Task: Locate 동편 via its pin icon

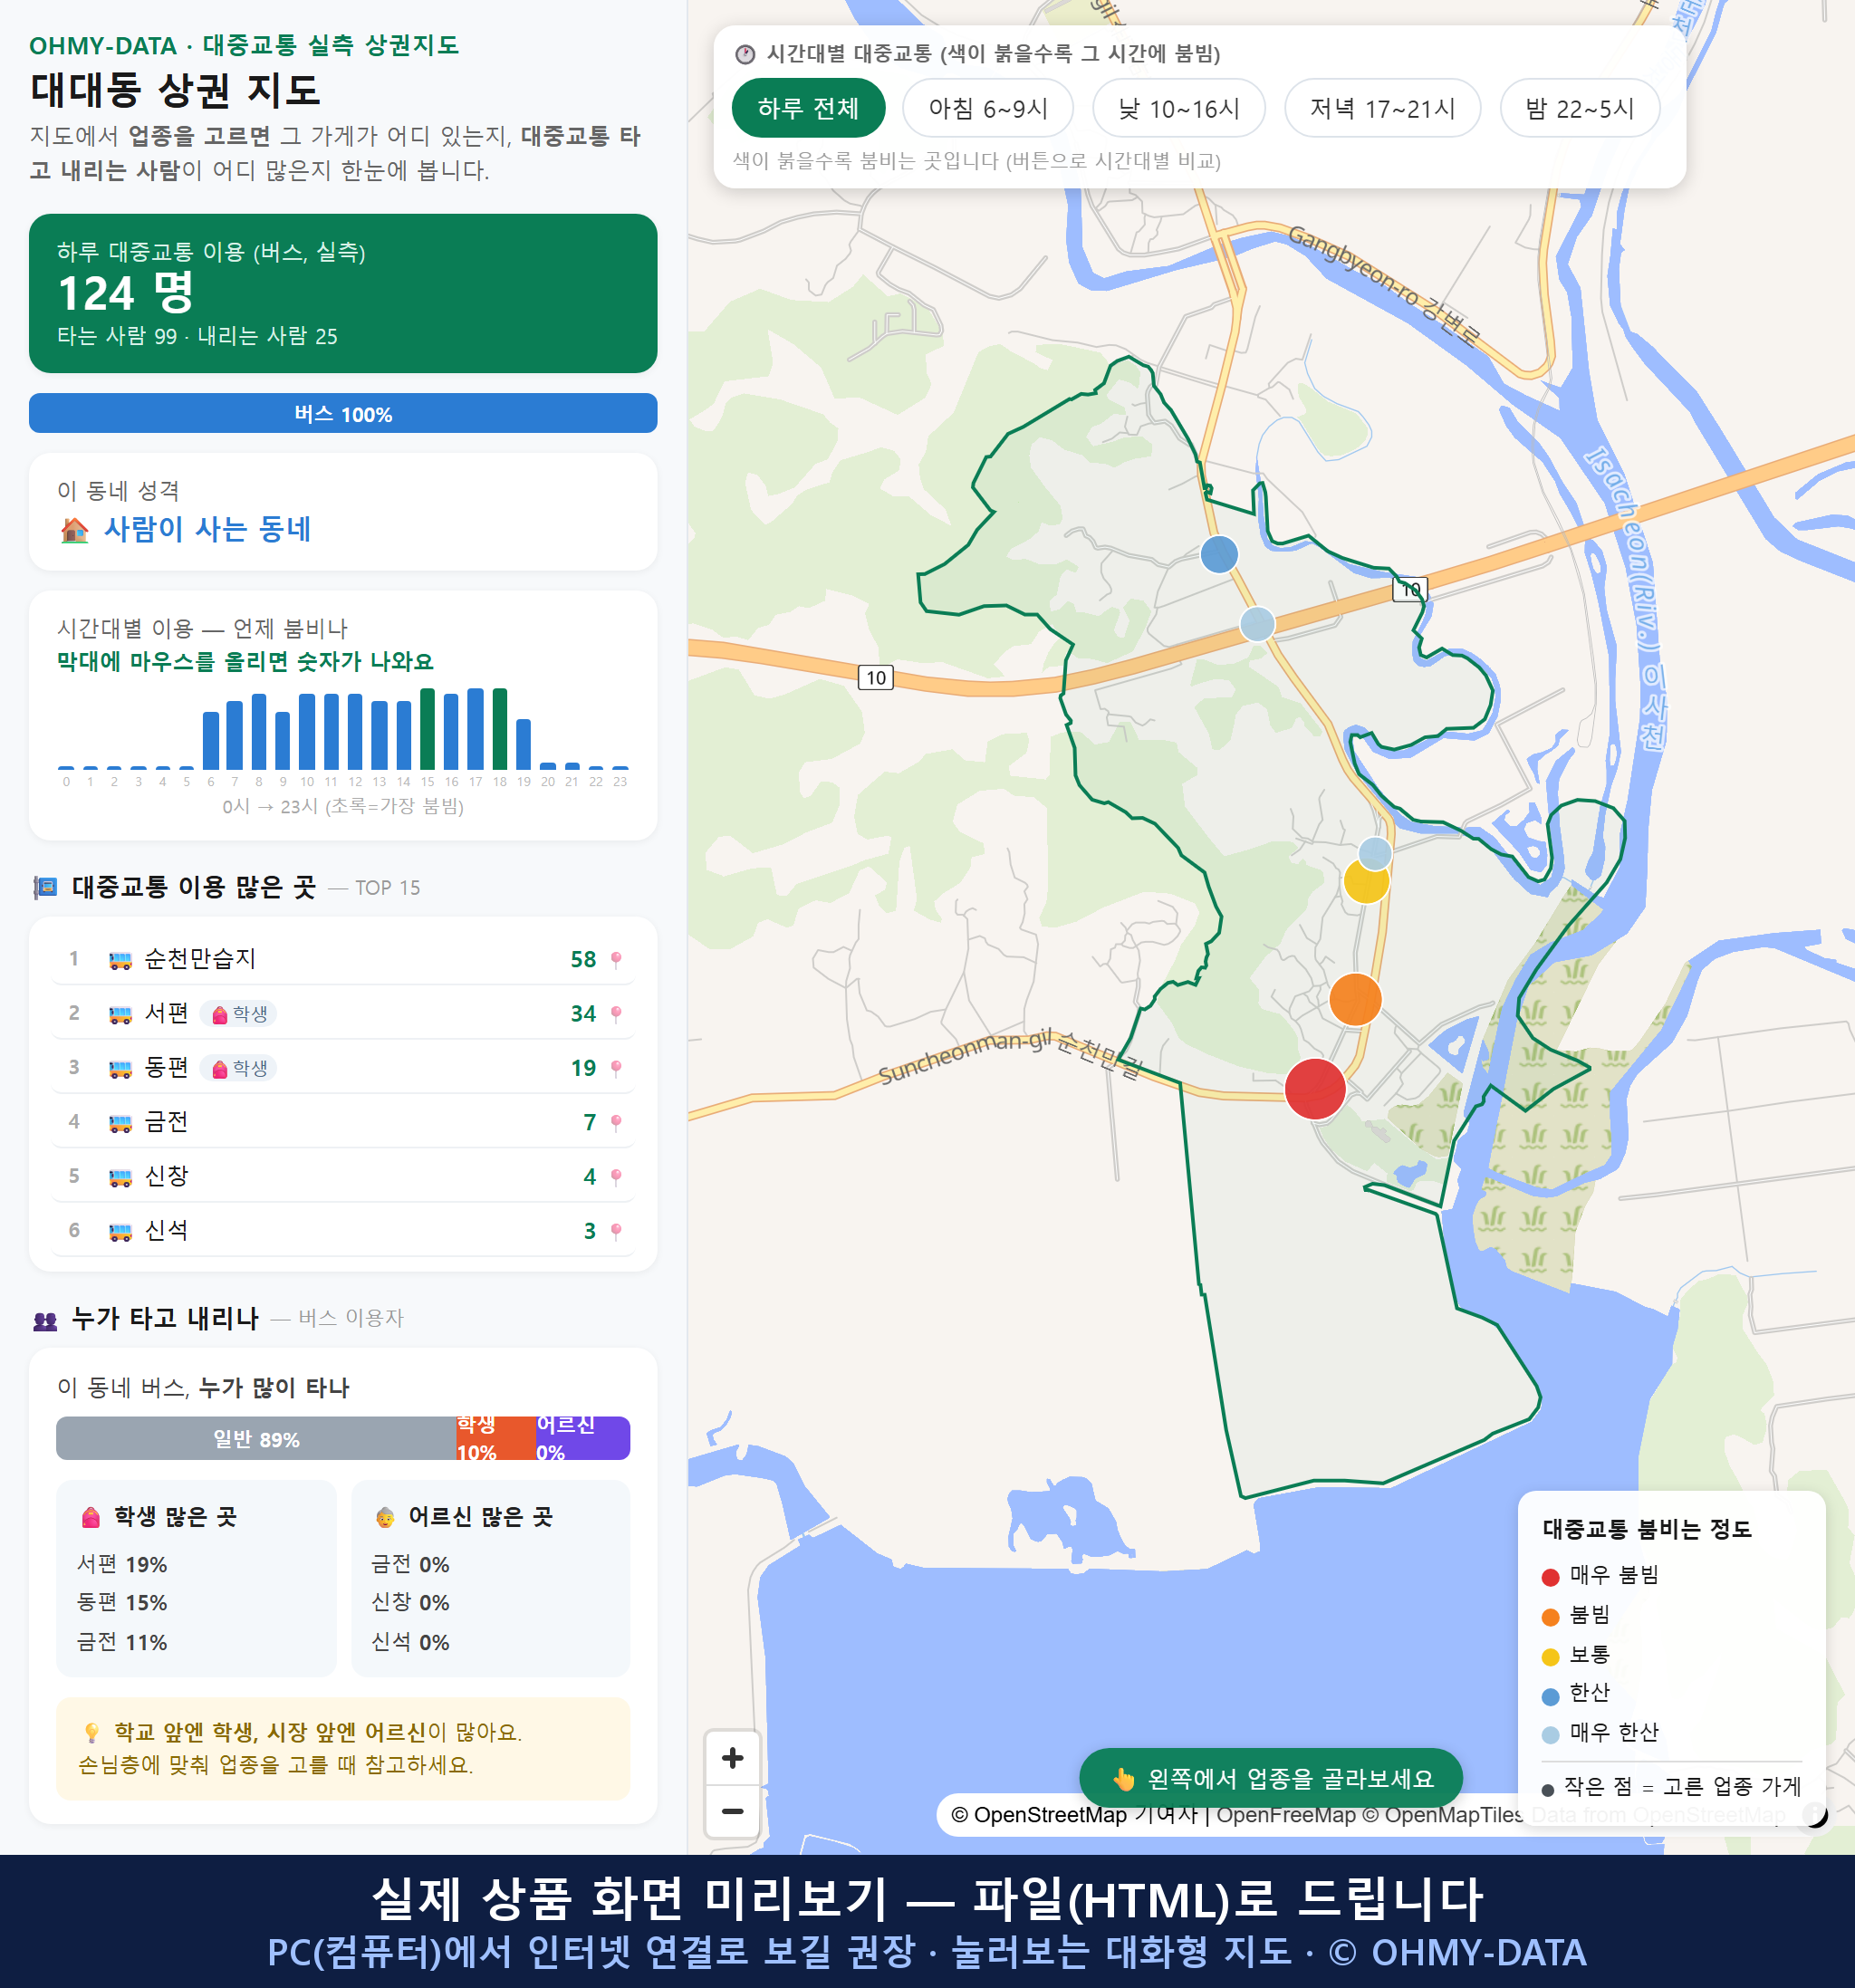Action: point(616,1068)
